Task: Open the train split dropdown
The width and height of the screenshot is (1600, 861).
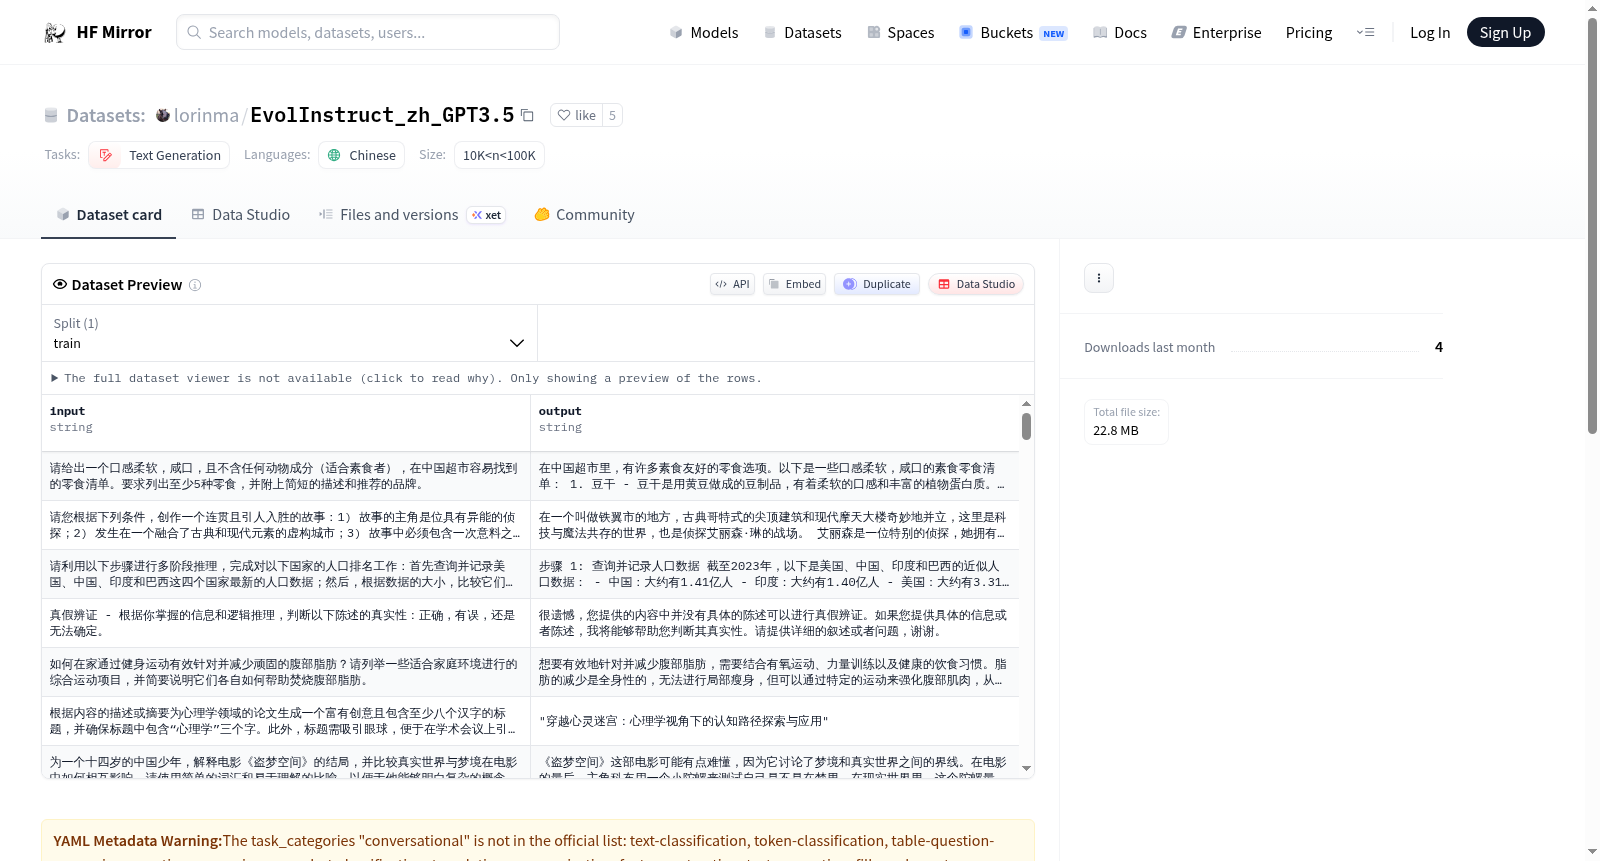Action: click(x=289, y=333)
